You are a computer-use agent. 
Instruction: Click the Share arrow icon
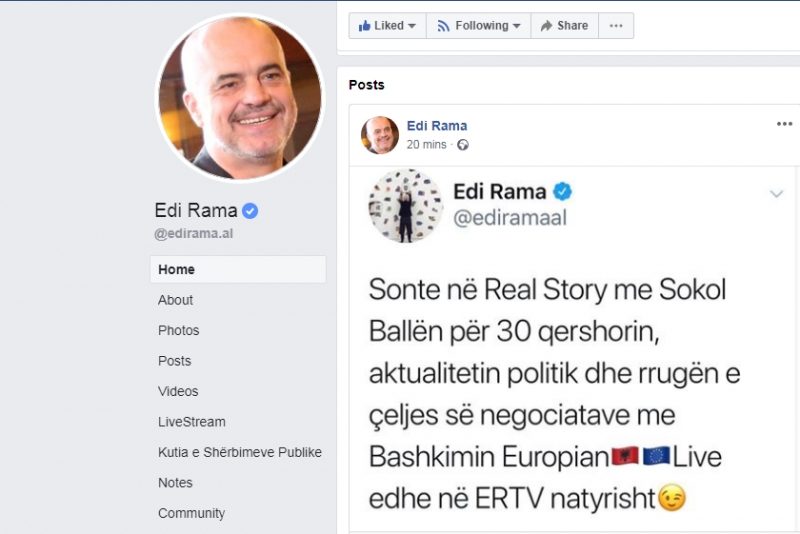(546, 26)
